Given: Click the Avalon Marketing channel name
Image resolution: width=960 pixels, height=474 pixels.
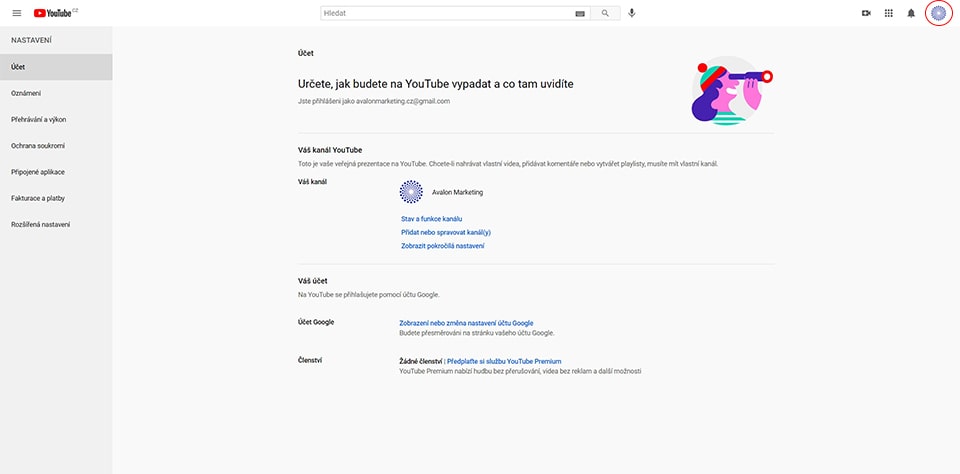Looking at the screenshot, I should point(457,192).
